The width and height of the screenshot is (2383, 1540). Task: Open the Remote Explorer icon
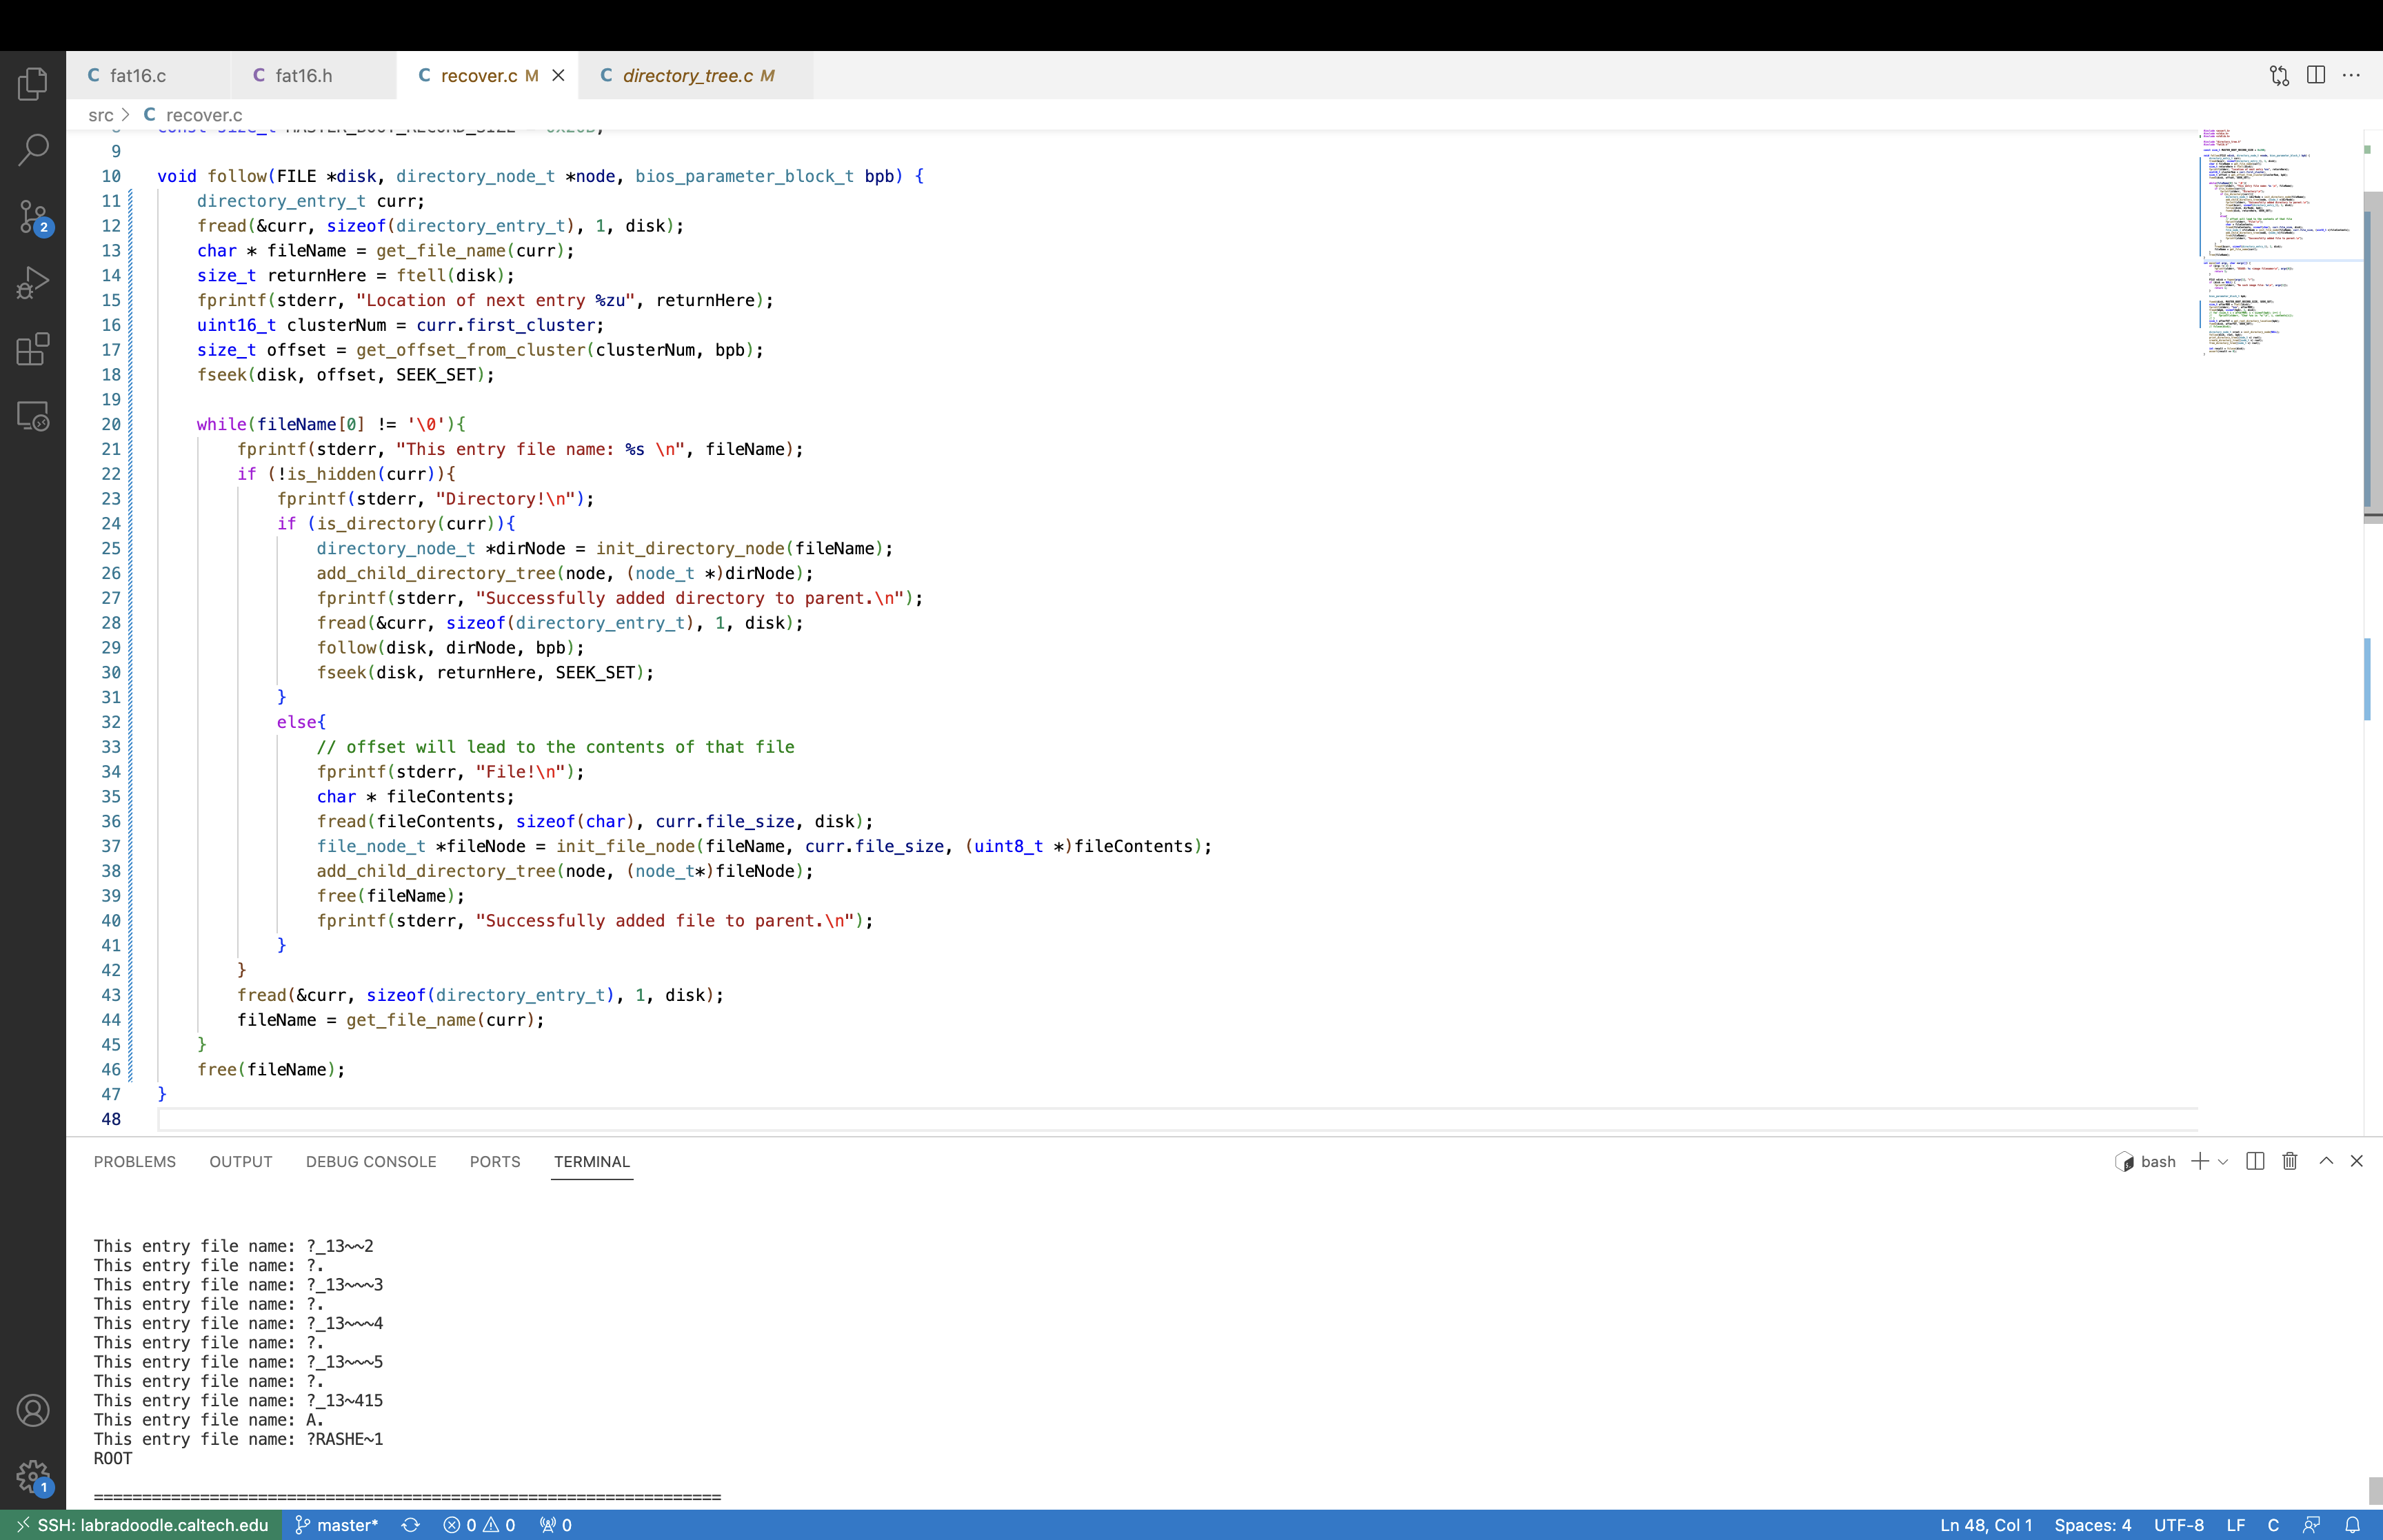point(33,416)
